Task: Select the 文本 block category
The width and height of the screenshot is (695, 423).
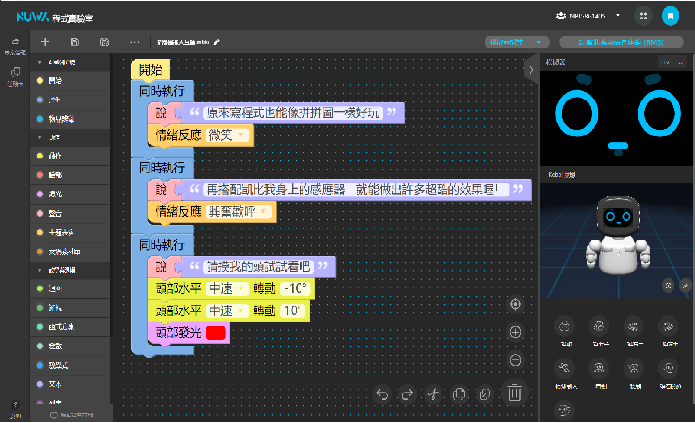Action: click(56, 383)
